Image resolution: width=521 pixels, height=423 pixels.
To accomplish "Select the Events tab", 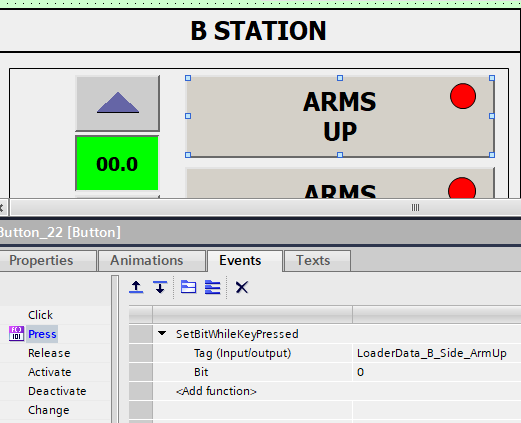I will tap(240, 260).
